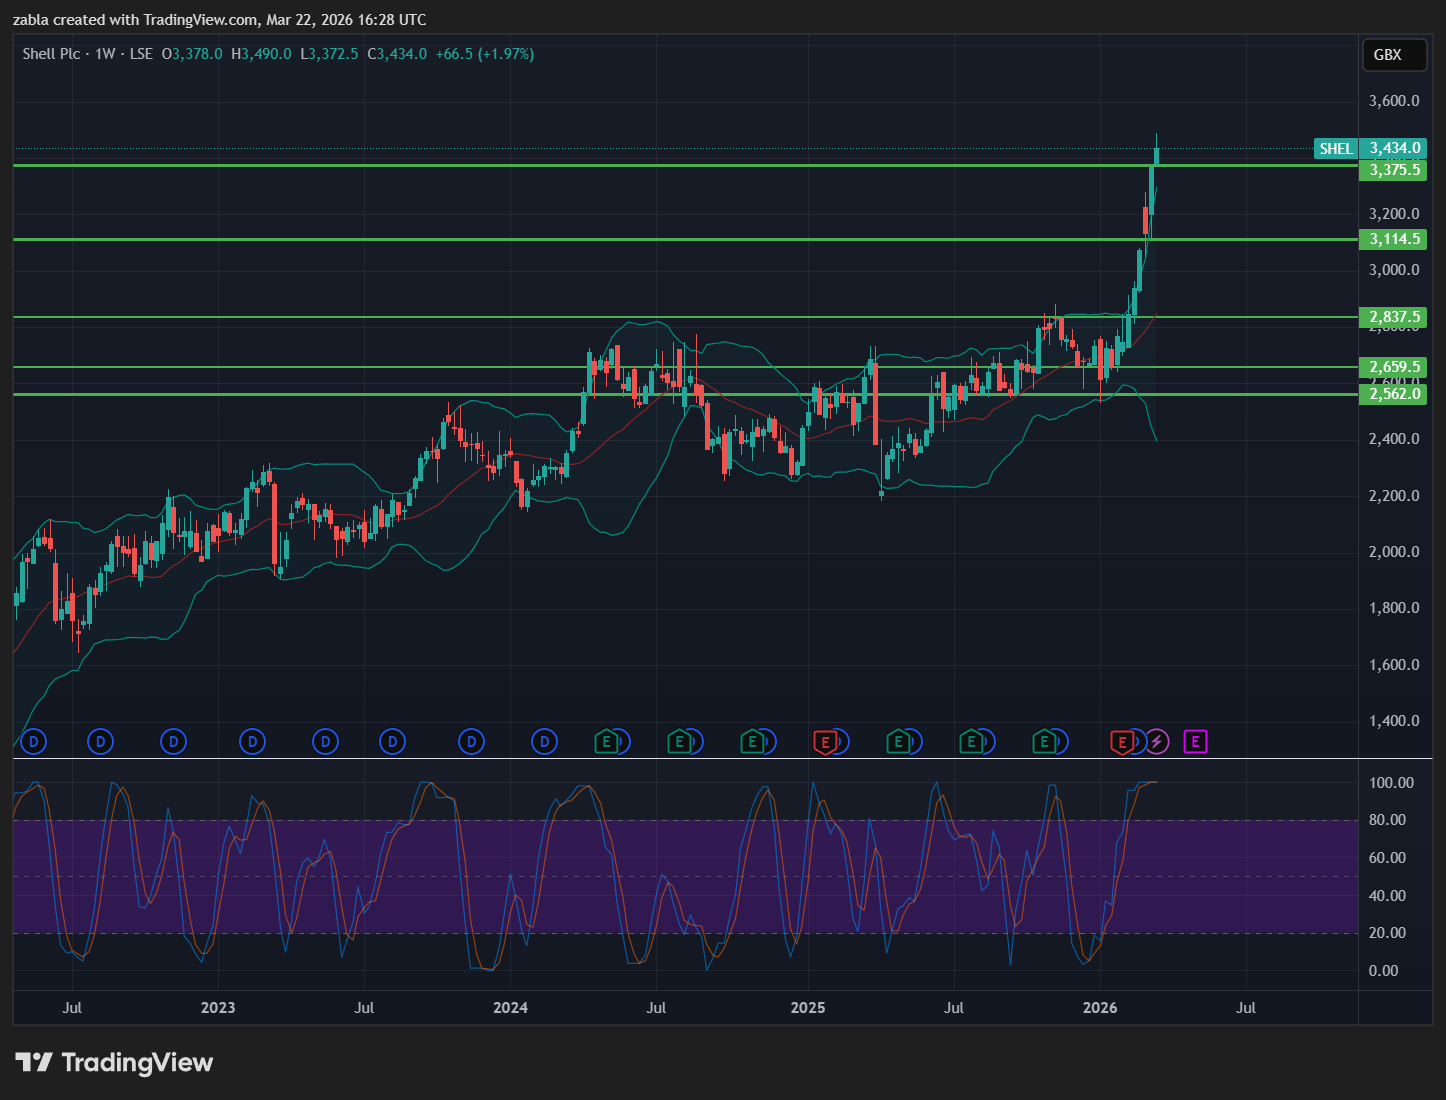Click the SHEL price line label

coord(1335,149)
